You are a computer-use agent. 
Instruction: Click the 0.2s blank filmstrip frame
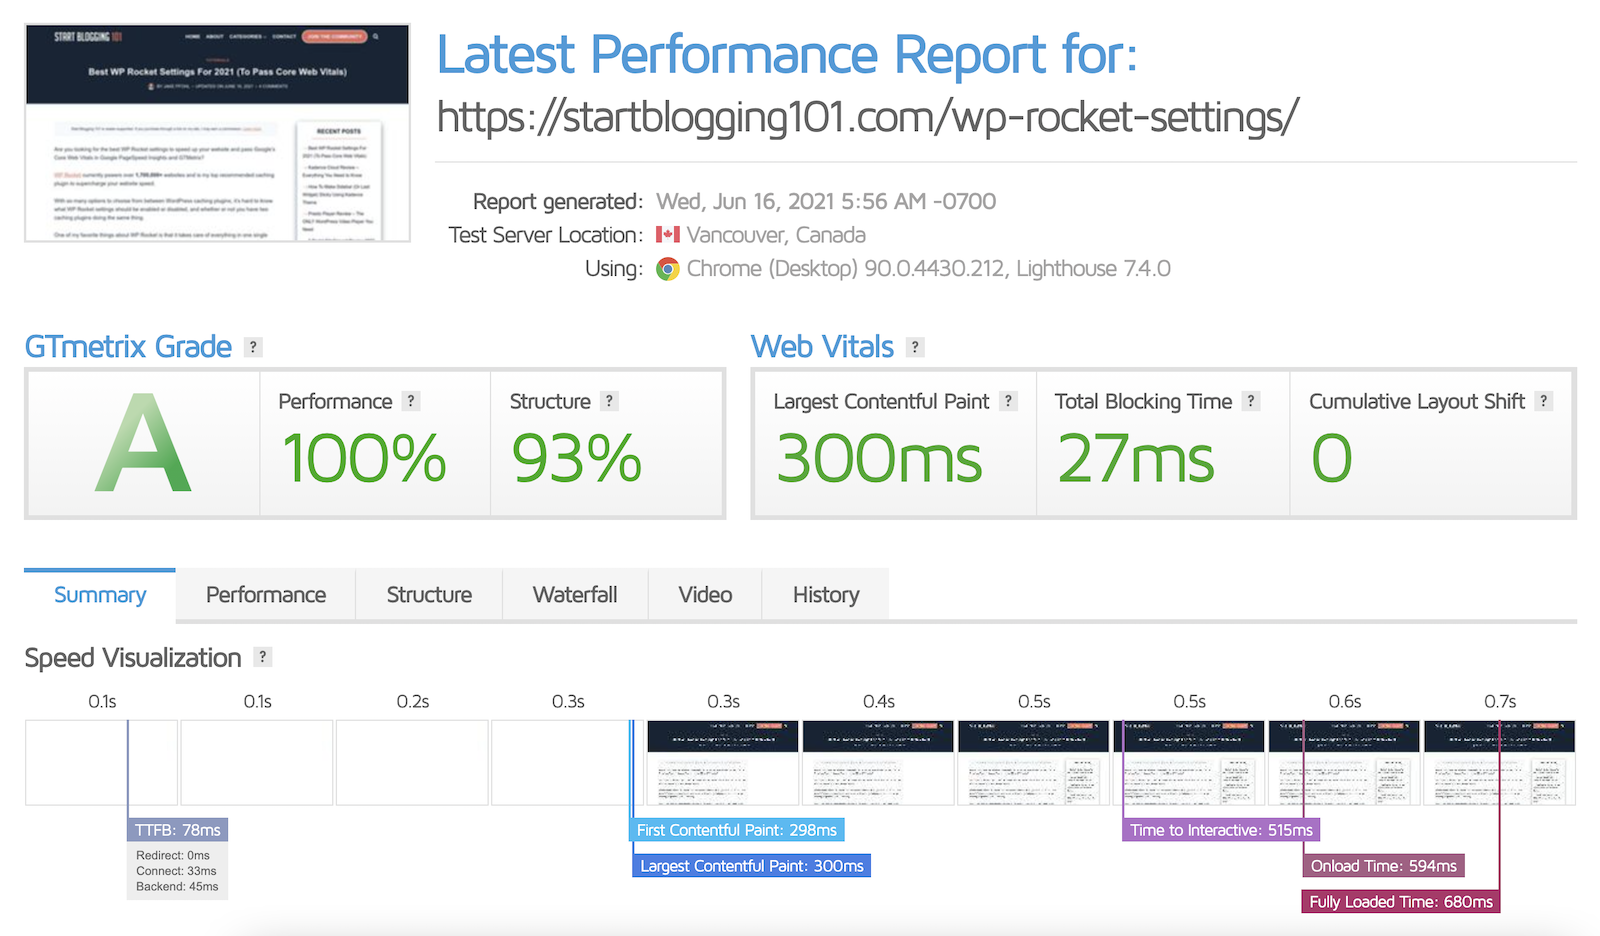[x=412, y=763]
